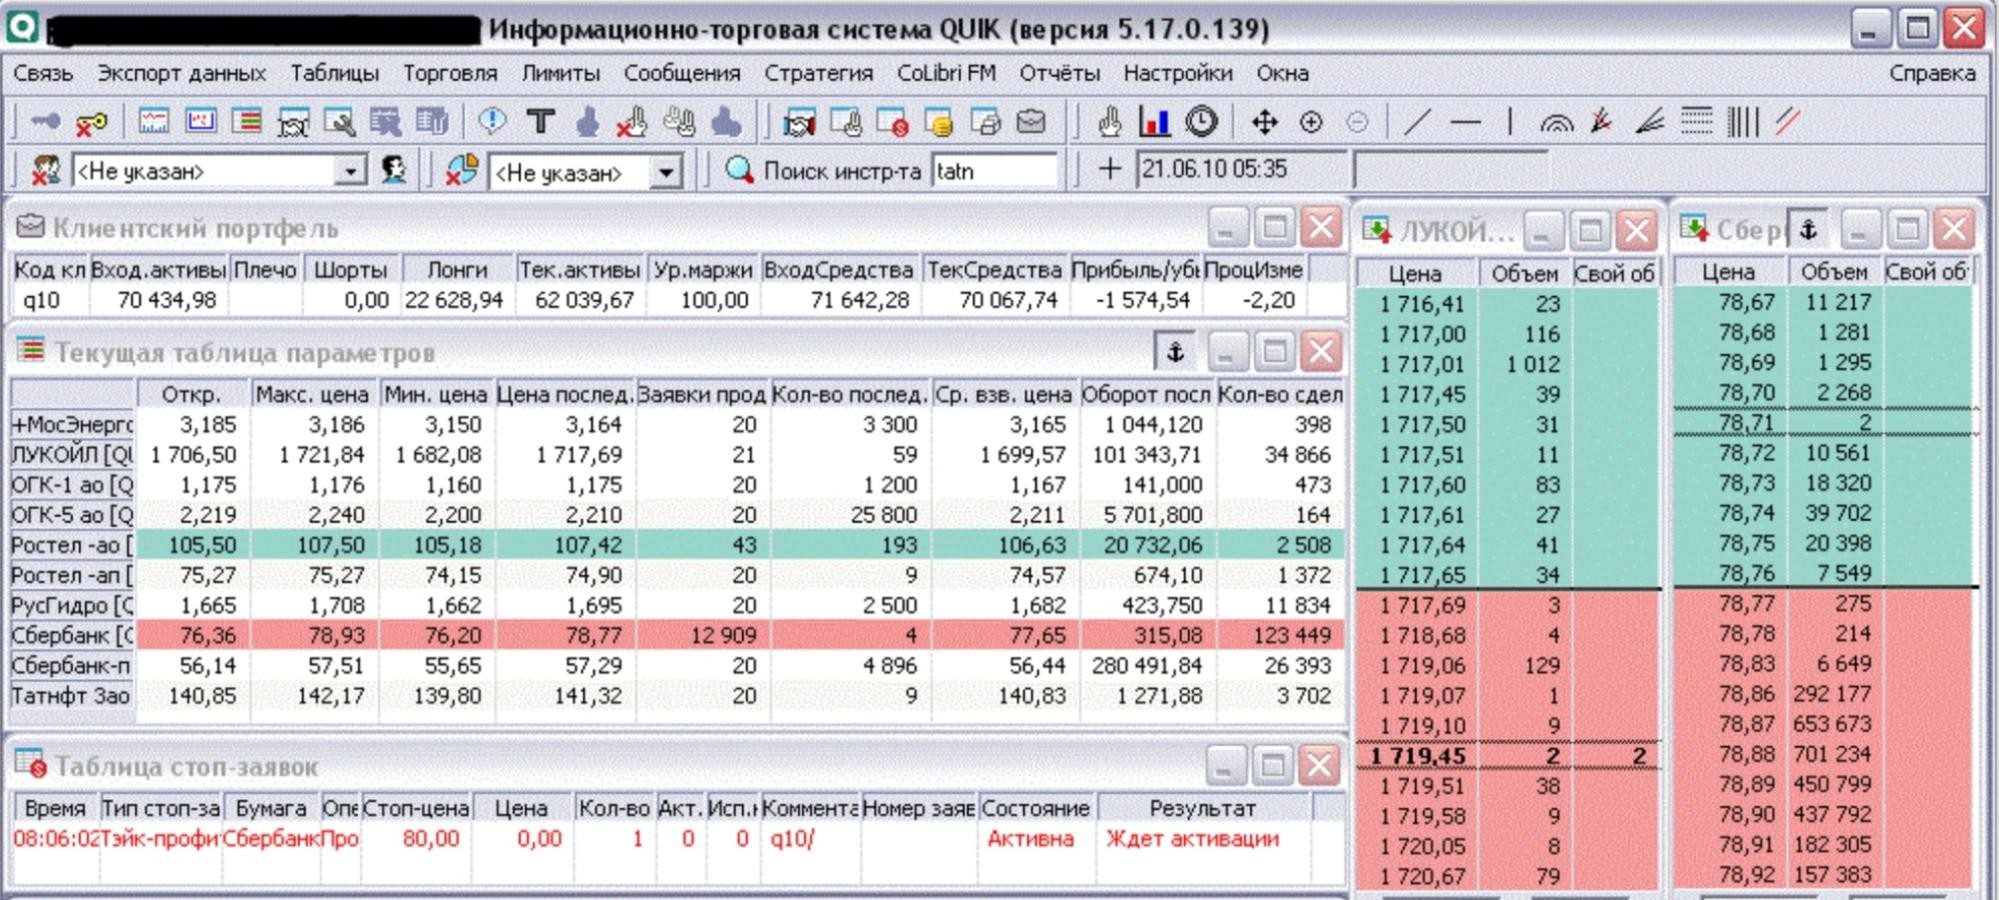This screenshot has height=900, width=1999.
Task: Select the horizontal dotted levels tool
Action: [x=1696, y=122]
